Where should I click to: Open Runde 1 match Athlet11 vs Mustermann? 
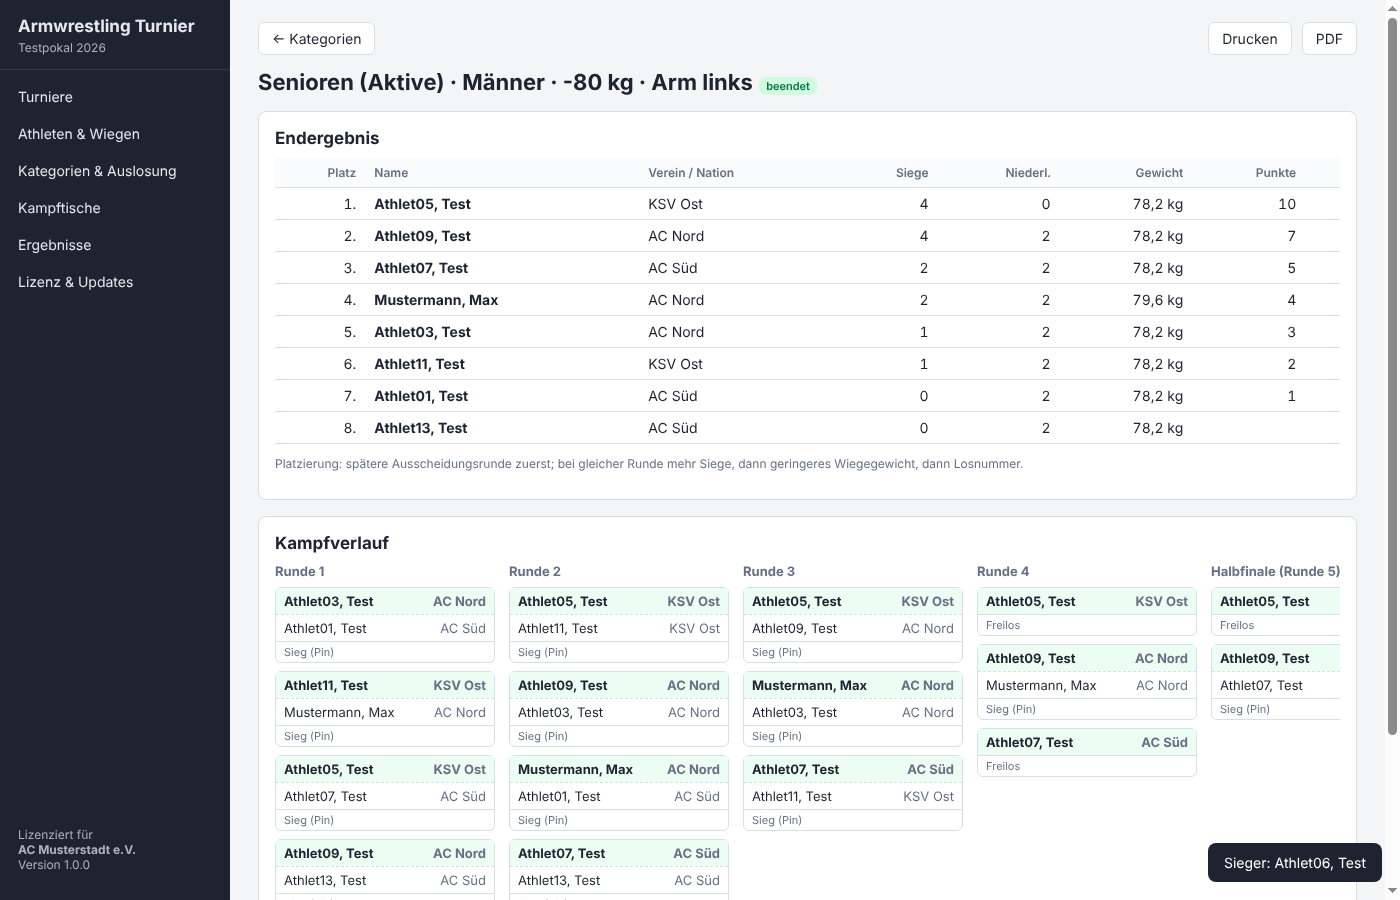(x=385, y=709)
